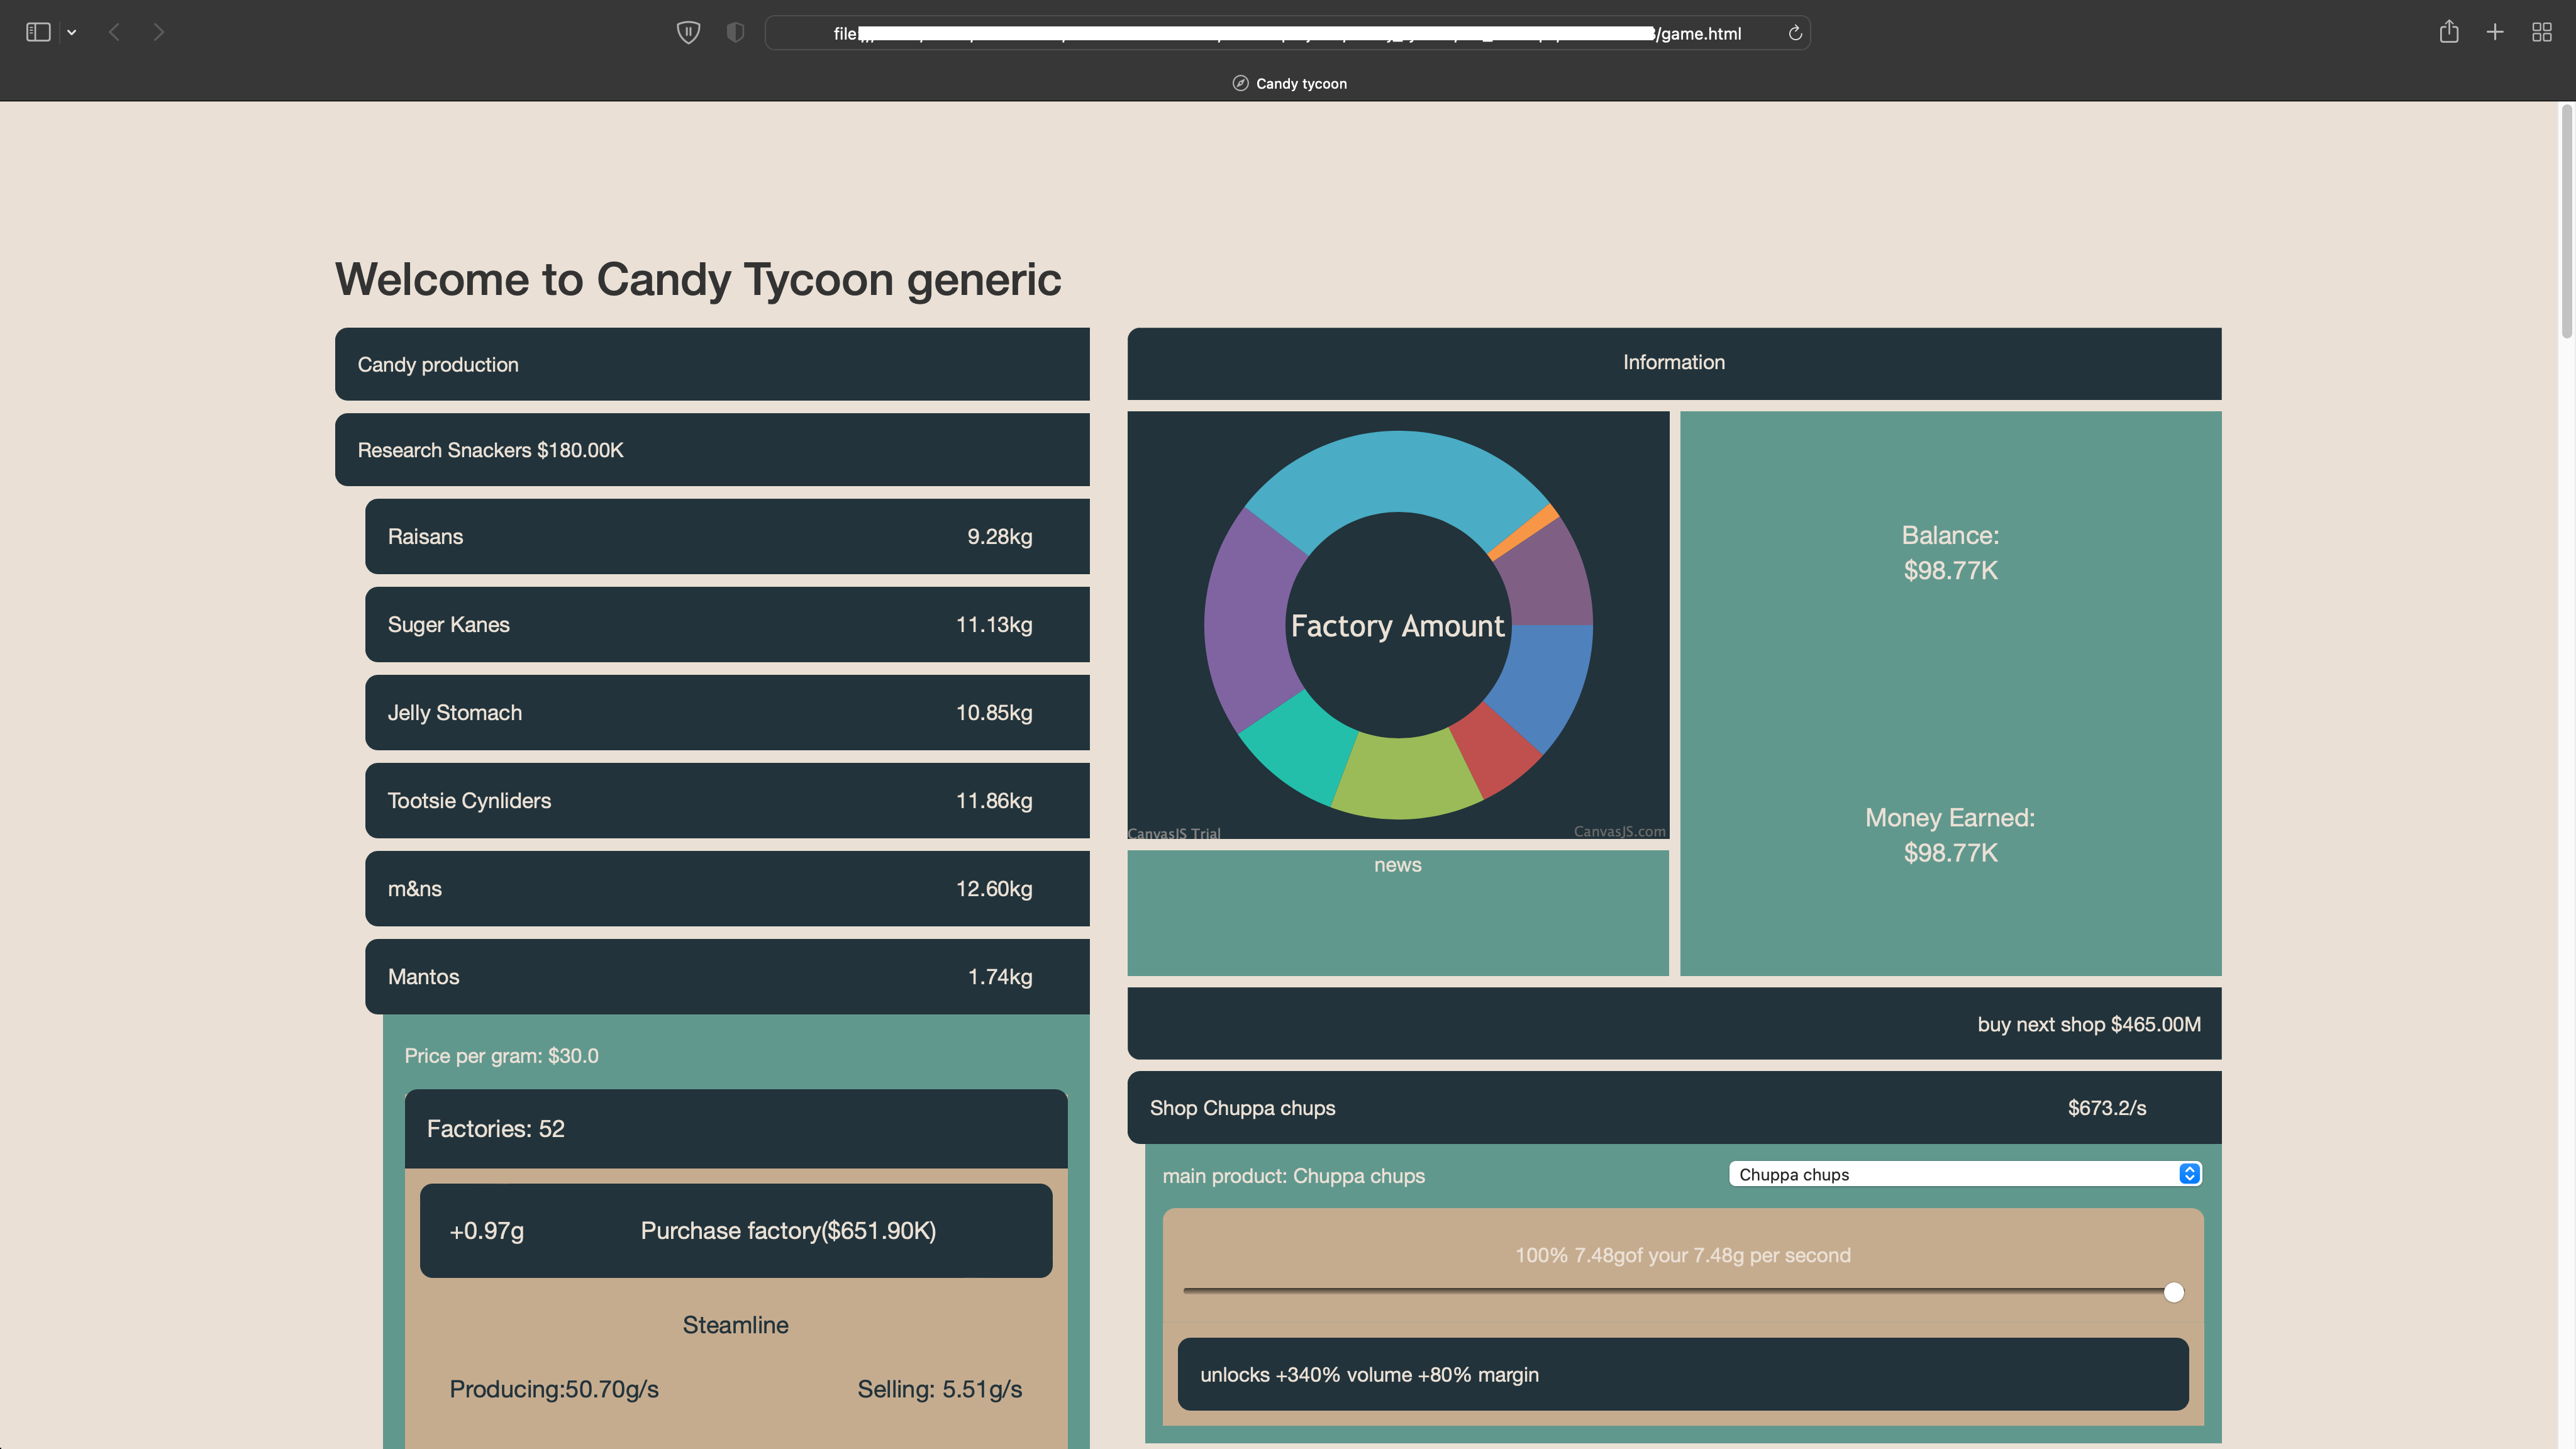Open the Share icon

(2448, 32)
